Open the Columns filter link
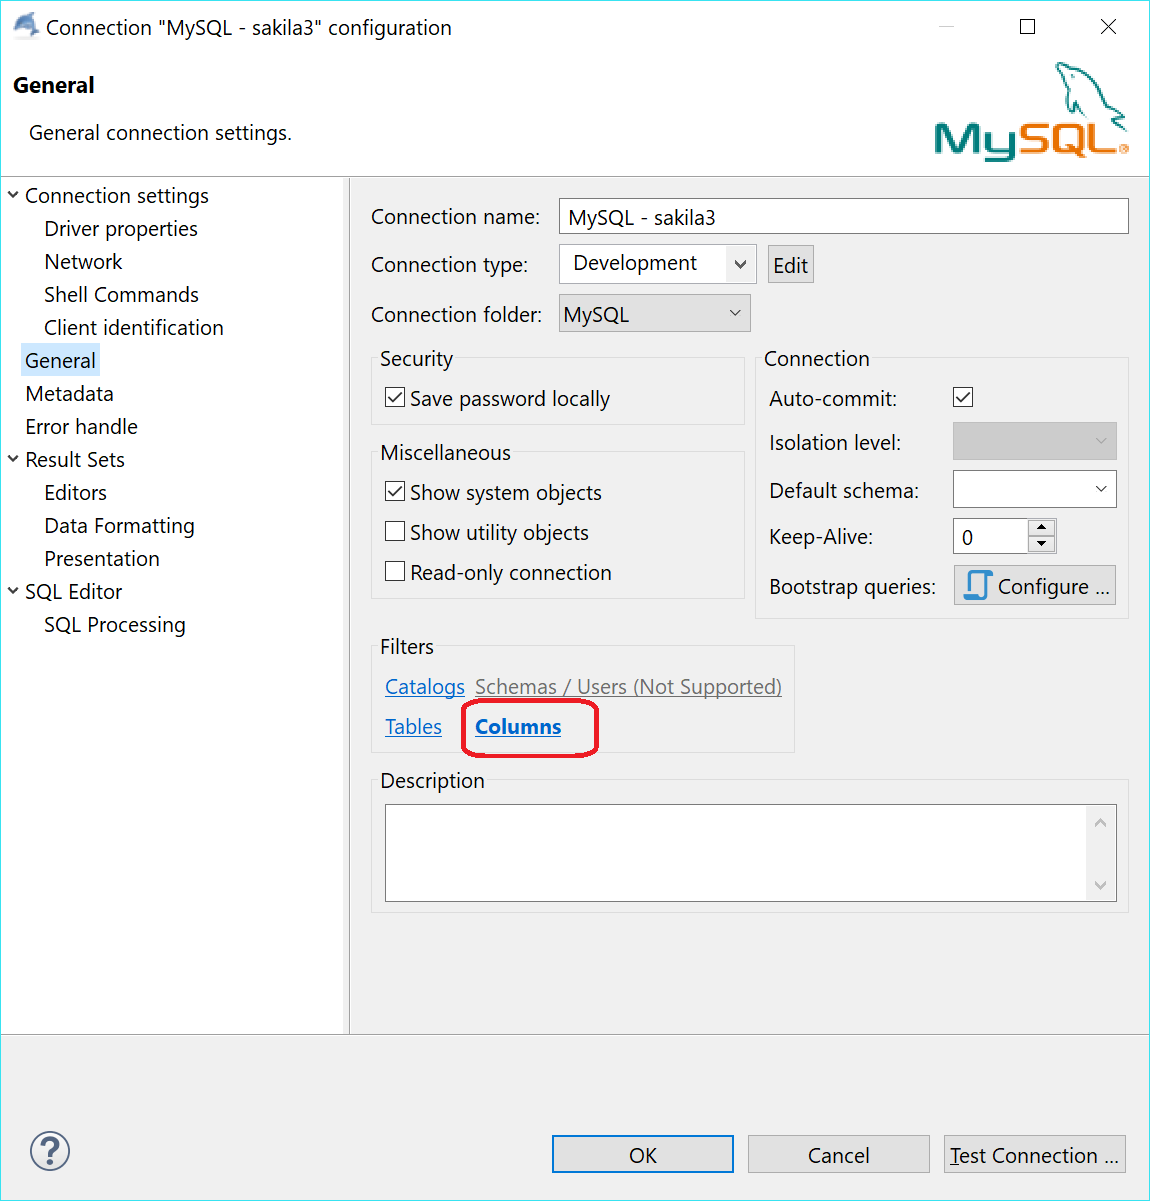1150x1201 pixels. (518, 727)
